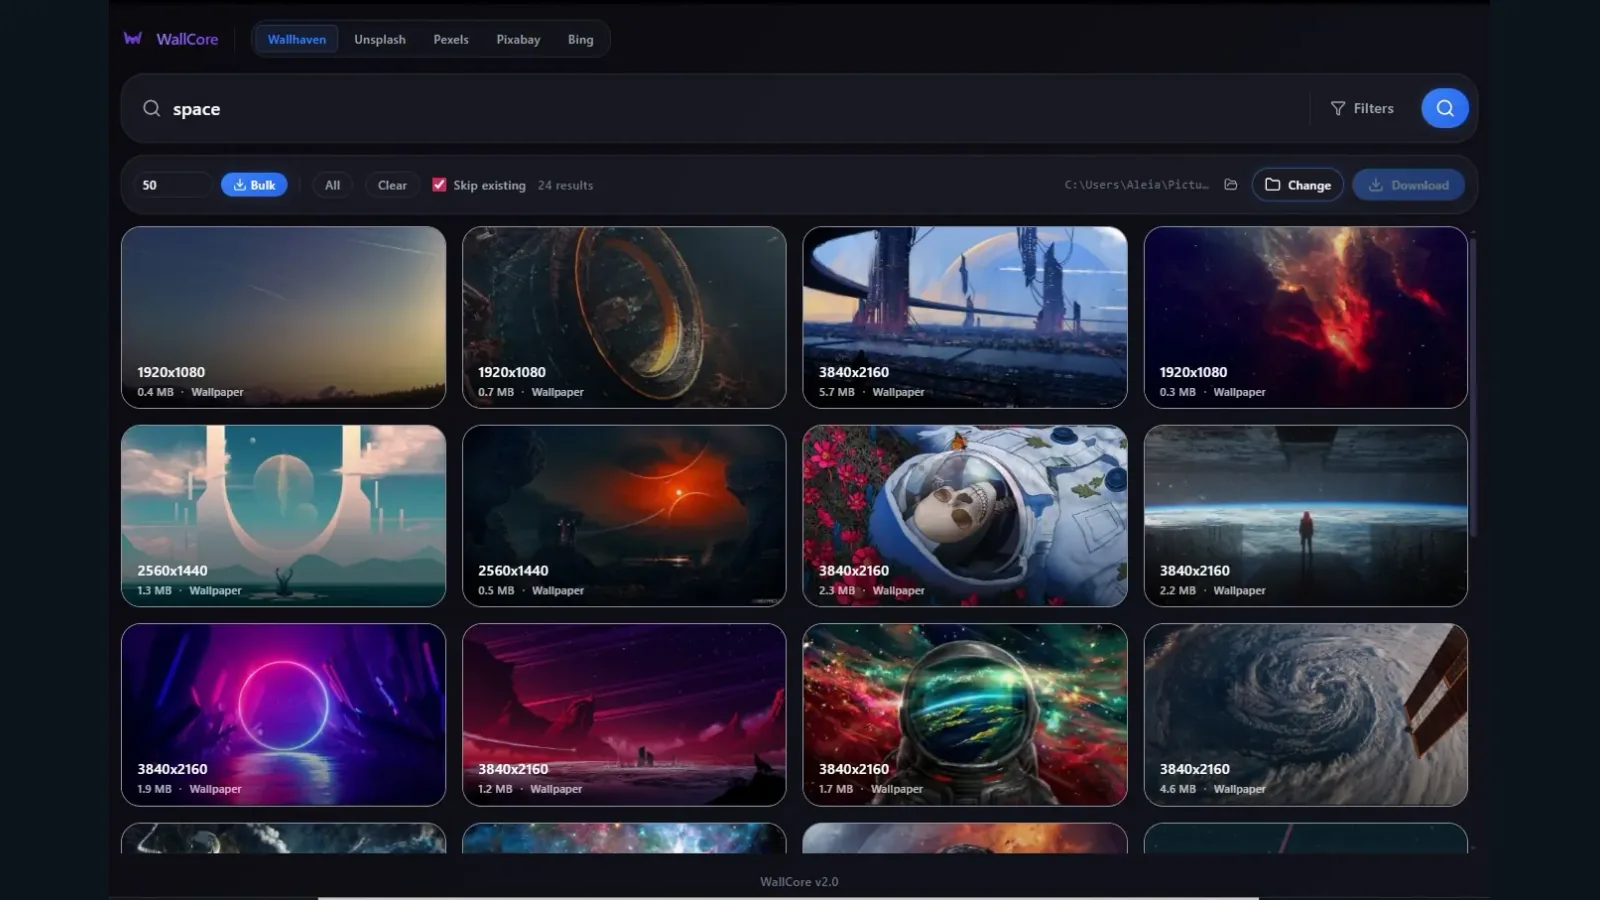This screenshot has width=1600, height=900.
Task: Select the 0.5 MB red eclipse wallpaper
Action: (x=624, y=516)
